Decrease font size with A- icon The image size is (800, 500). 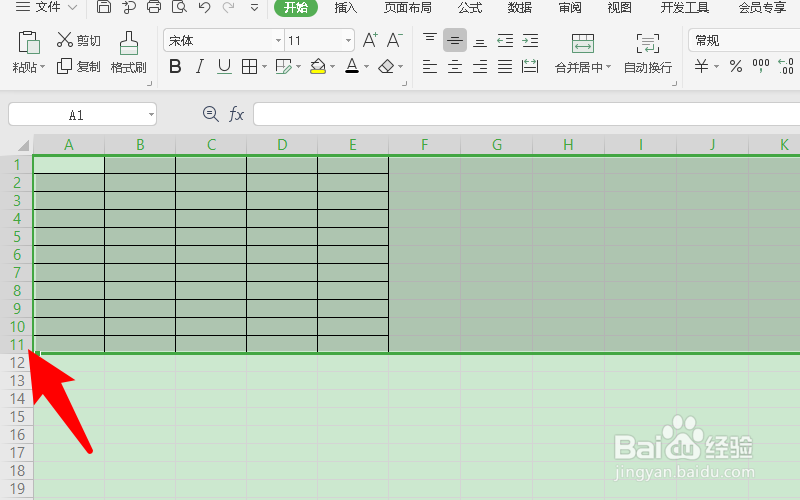click(394, 40)
